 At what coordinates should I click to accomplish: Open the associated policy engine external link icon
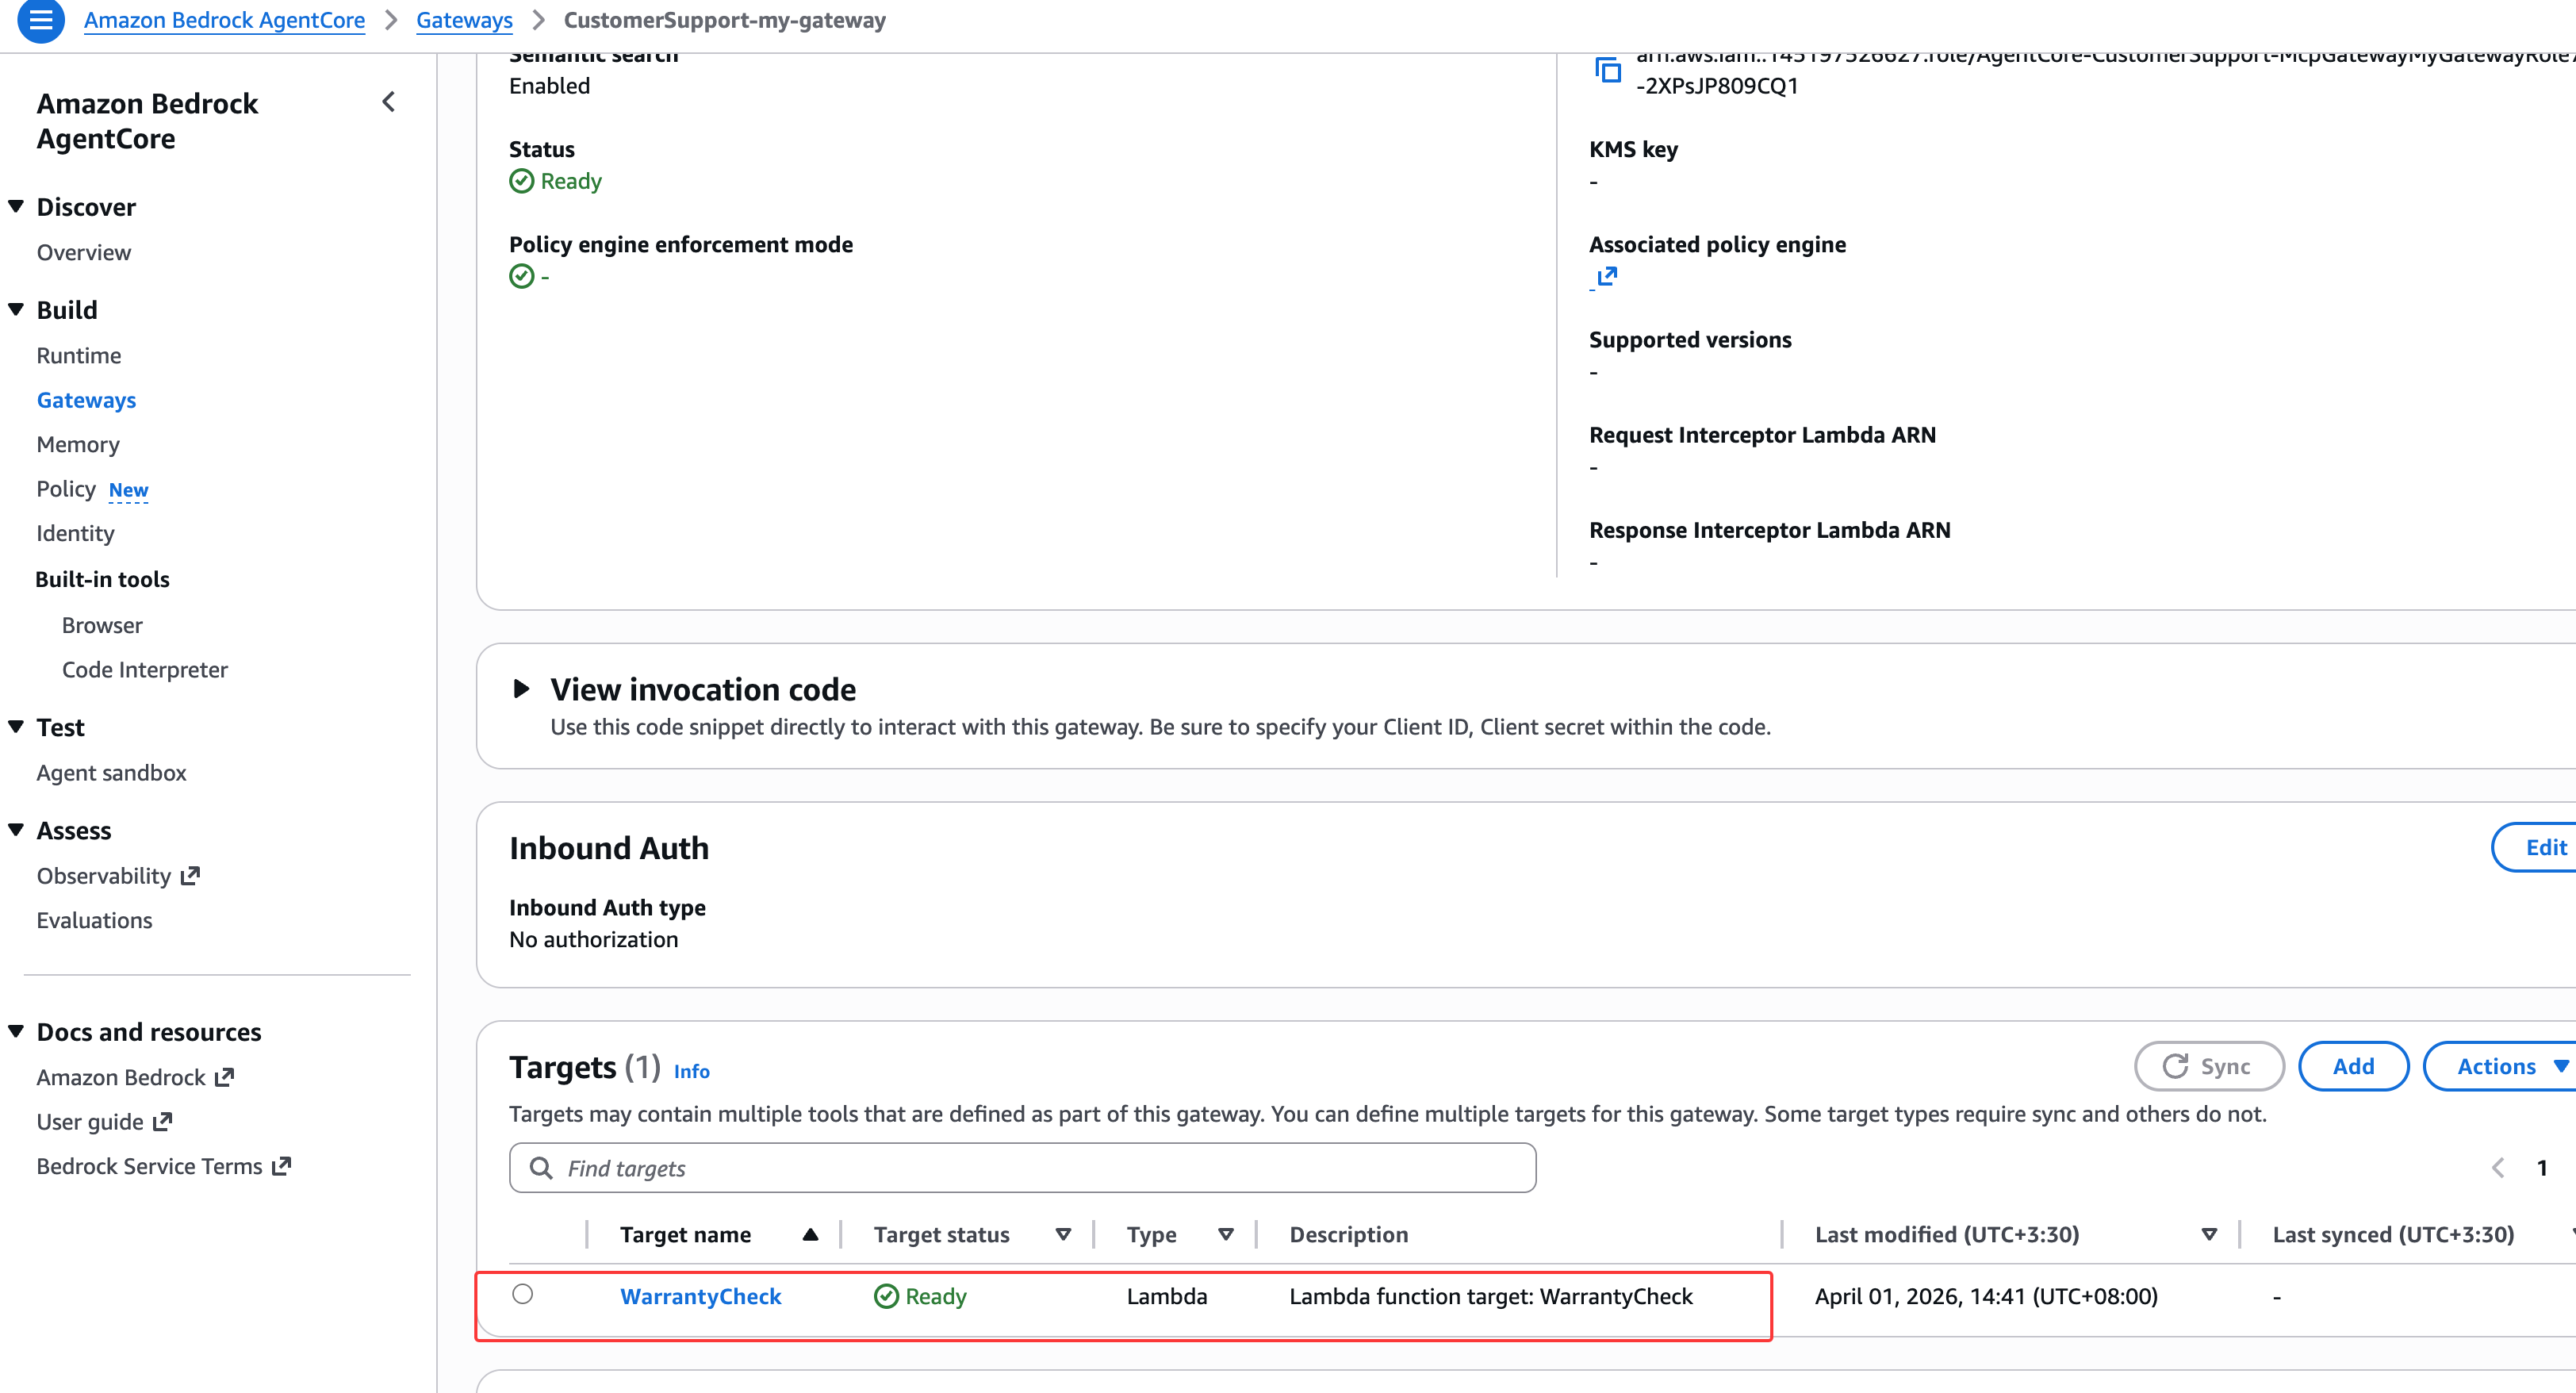click(x=1606, y=276)
